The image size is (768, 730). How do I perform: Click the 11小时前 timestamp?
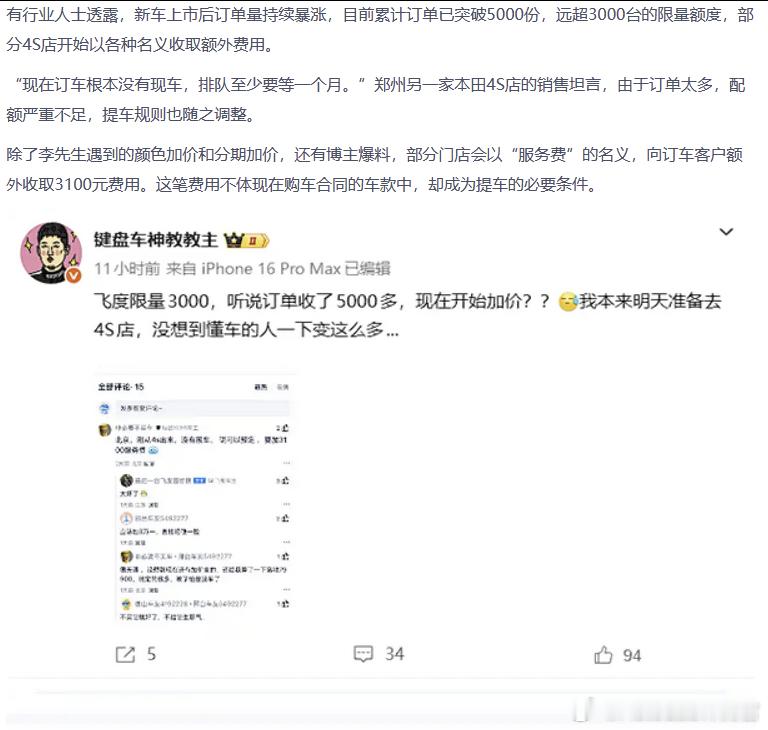127,268
